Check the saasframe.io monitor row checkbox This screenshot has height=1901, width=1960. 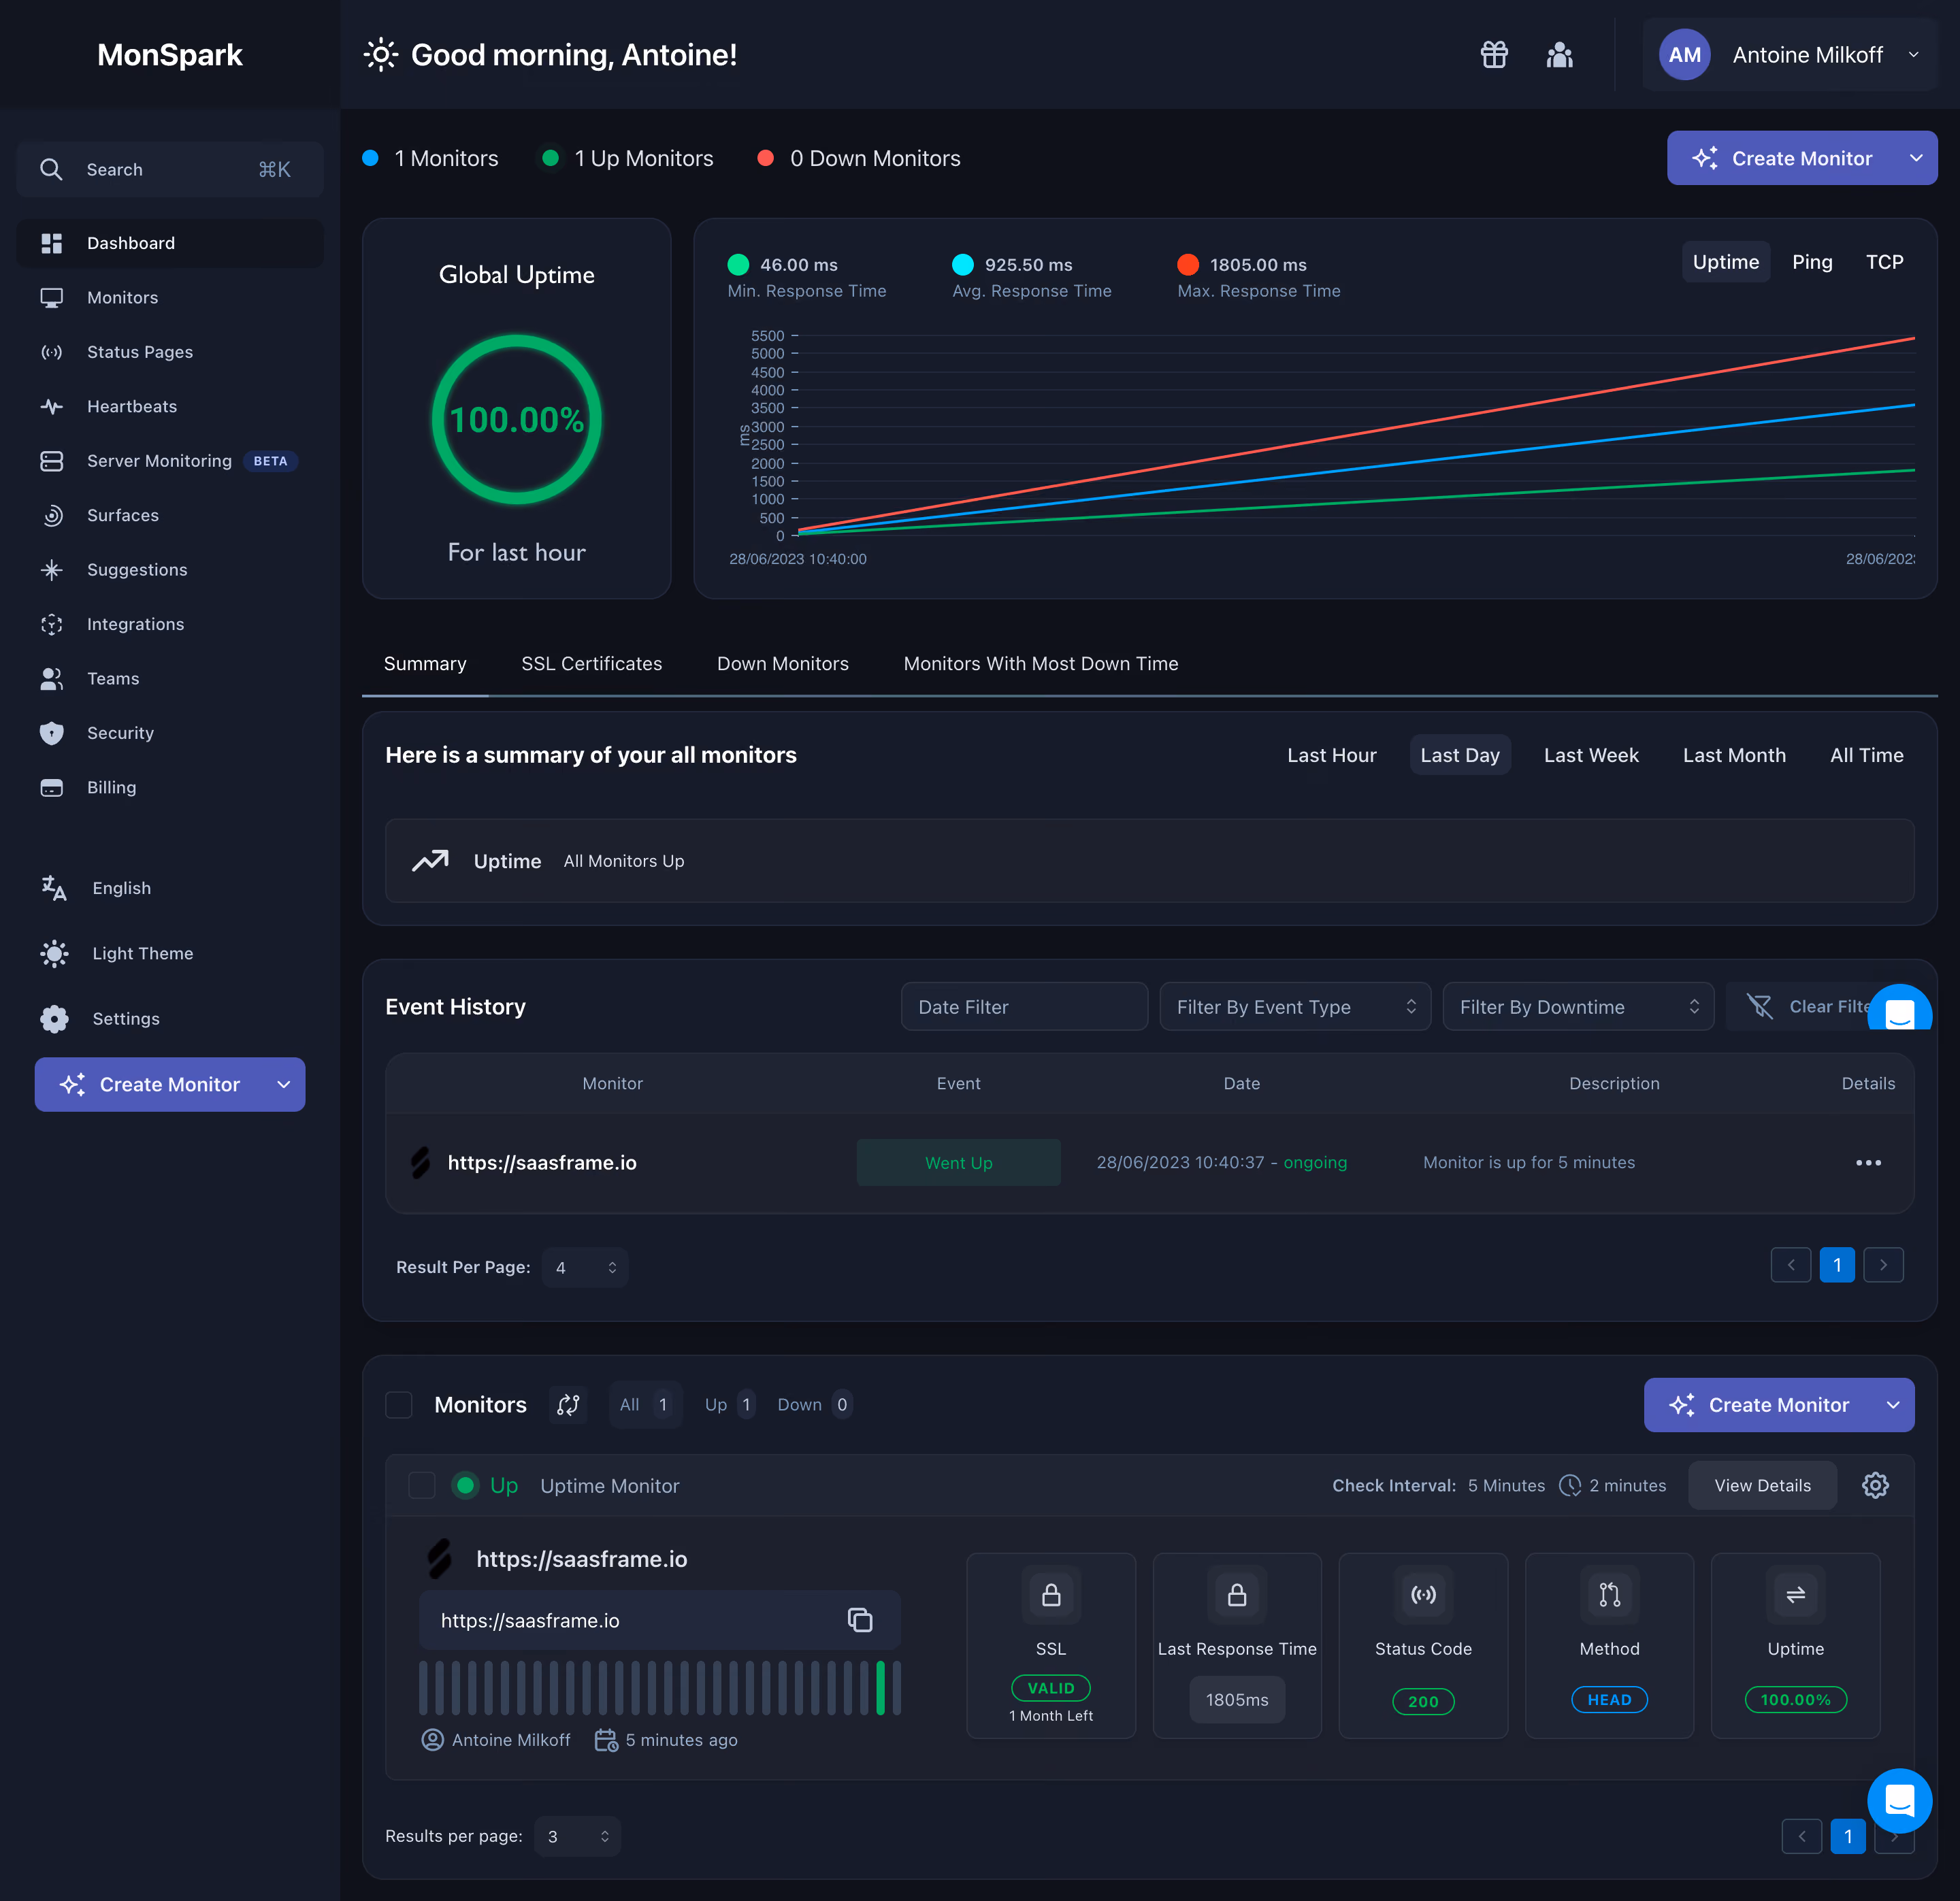[x=422, y=1485]
